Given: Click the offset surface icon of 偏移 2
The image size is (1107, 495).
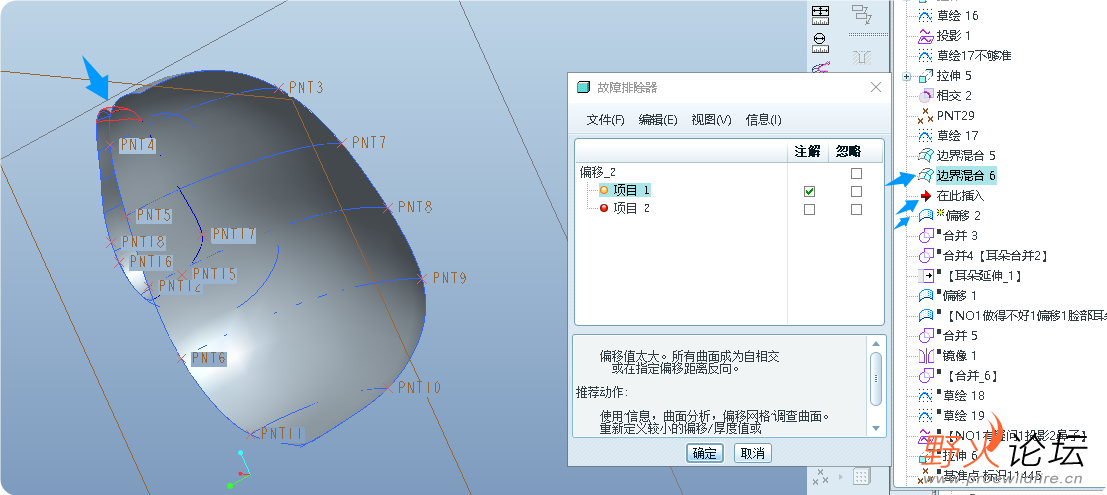Looking at the screenshot, I should (x=926, y=215).
